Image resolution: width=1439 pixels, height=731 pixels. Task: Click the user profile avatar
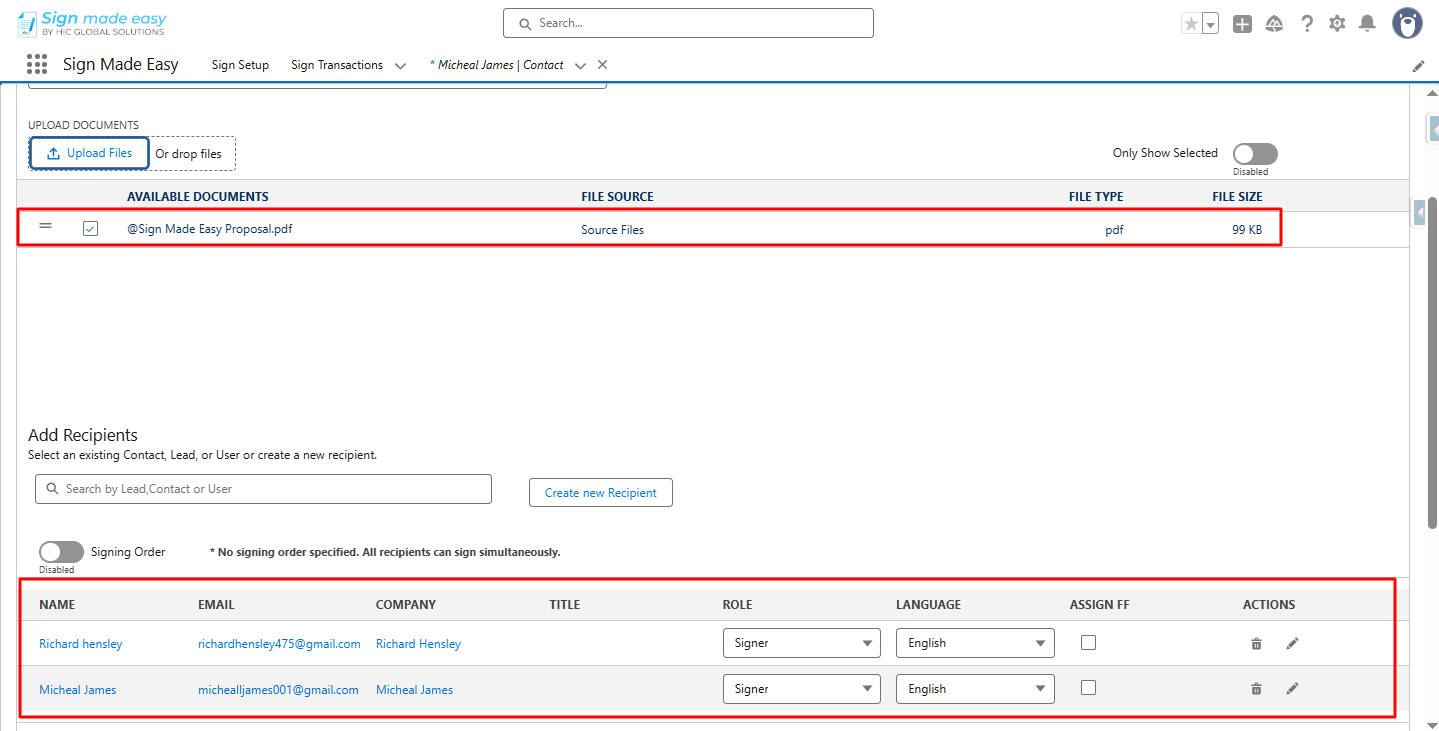coord(1407,24)
